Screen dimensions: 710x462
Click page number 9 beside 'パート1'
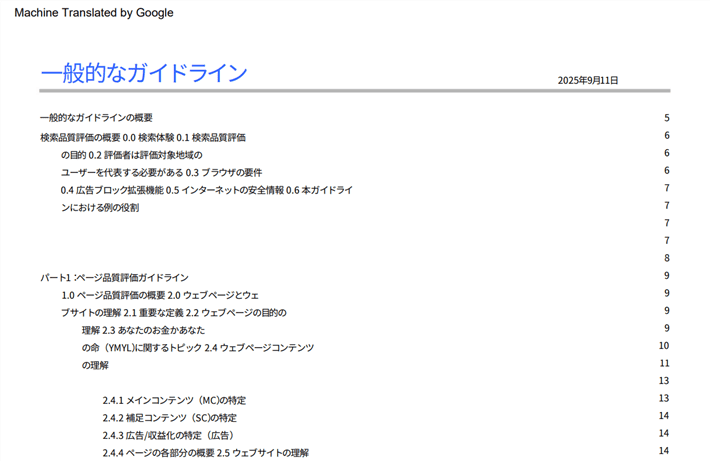click(667, 275)
